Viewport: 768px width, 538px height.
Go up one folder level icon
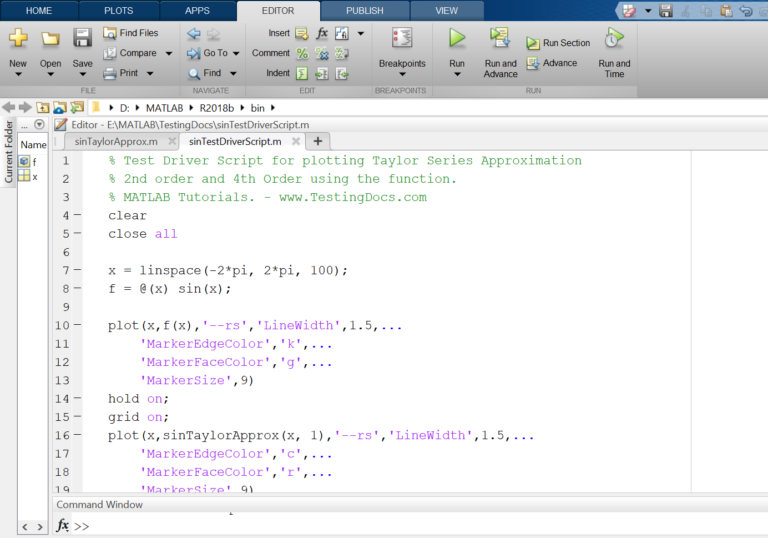(43, 107)
